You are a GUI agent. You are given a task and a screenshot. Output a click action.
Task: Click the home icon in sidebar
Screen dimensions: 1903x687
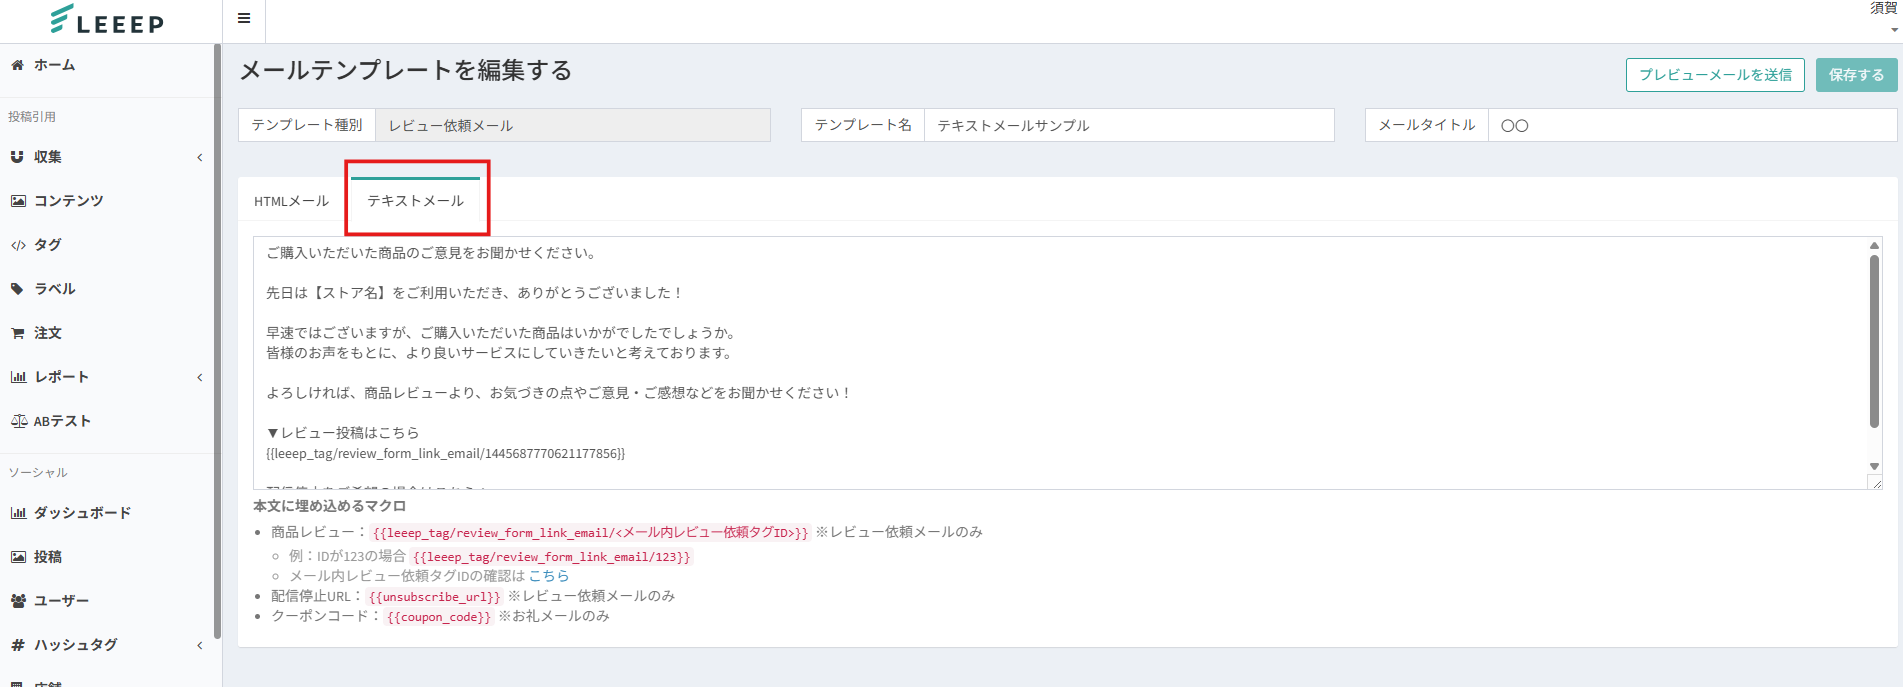click(x=17, y=65)
